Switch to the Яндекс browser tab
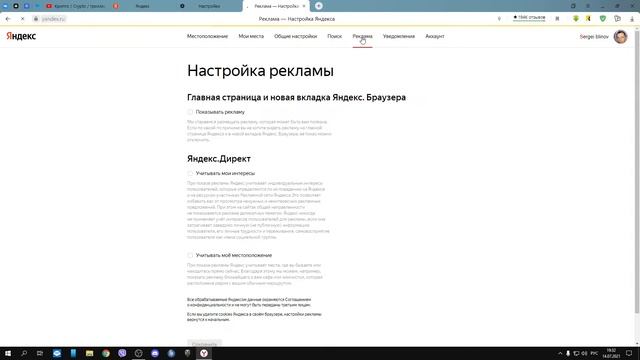 click(143, 6)
